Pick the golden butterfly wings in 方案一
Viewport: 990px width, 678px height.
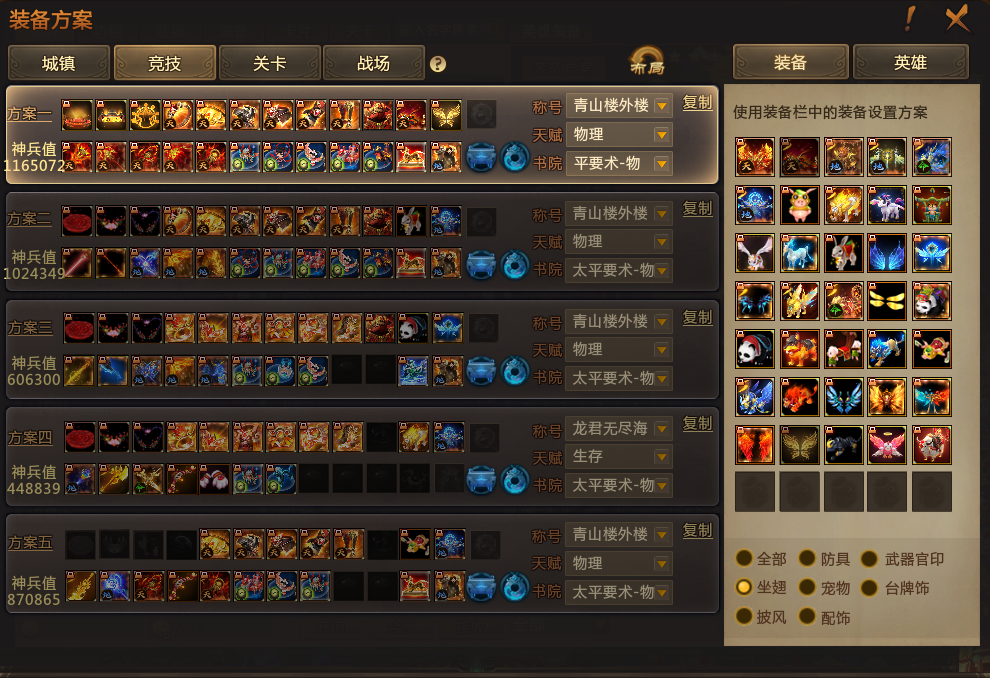click(446, 115)
